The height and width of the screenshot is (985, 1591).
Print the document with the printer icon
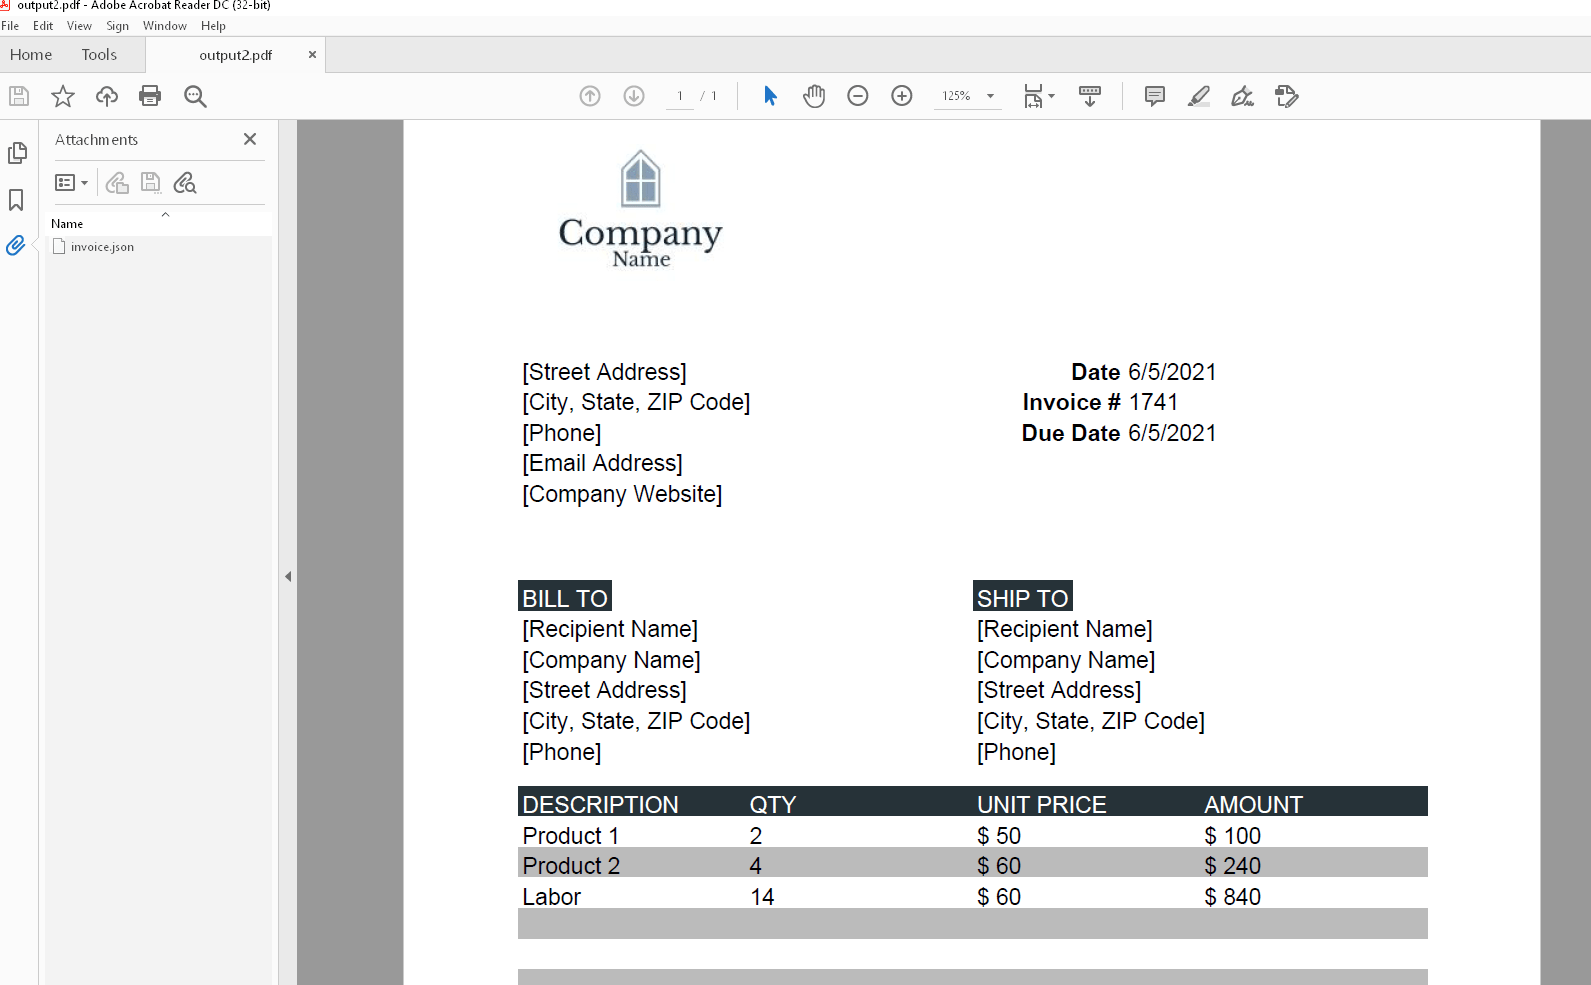(x=150, y=96)
